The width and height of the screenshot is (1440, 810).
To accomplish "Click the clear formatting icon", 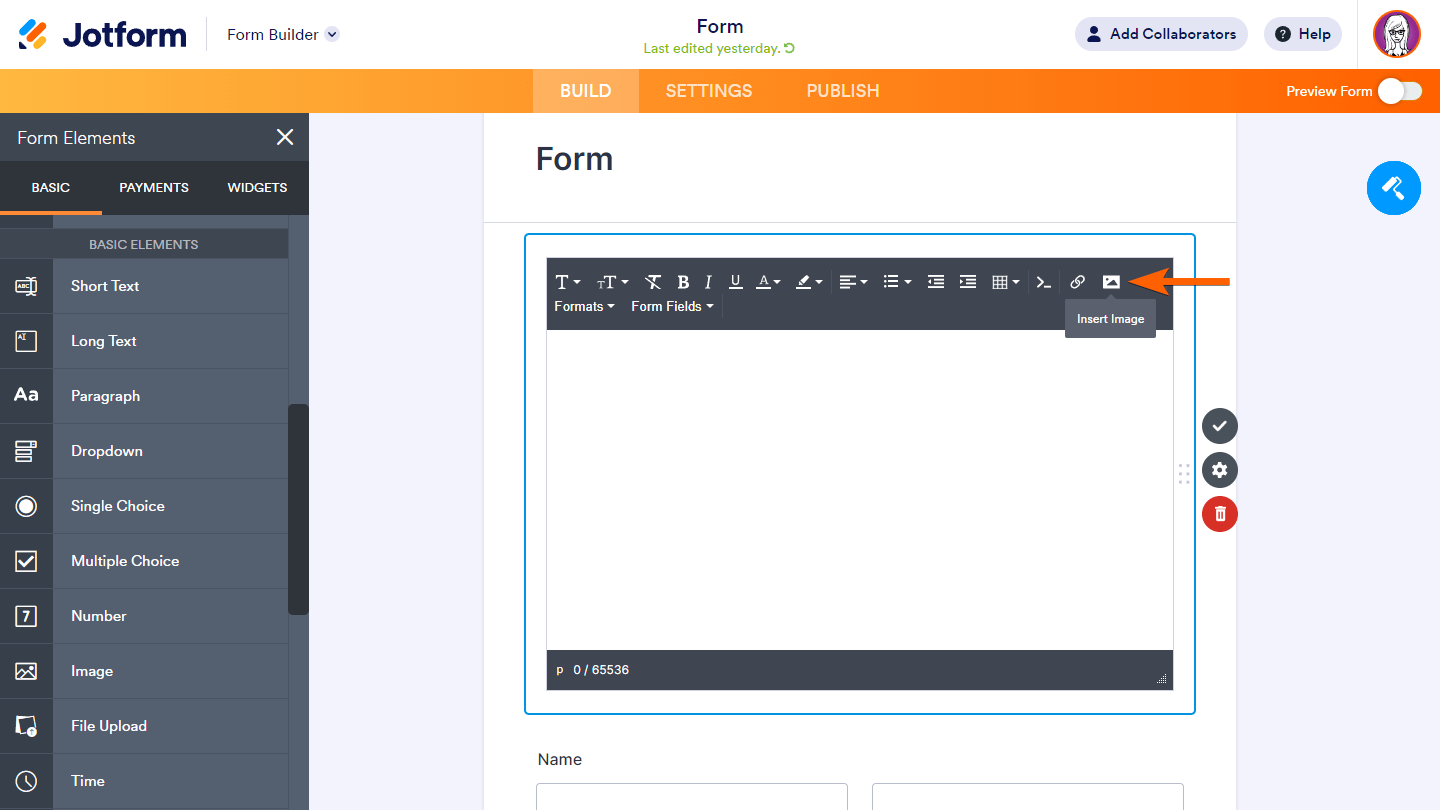I will pyautogui.click(x=653, y=282).
